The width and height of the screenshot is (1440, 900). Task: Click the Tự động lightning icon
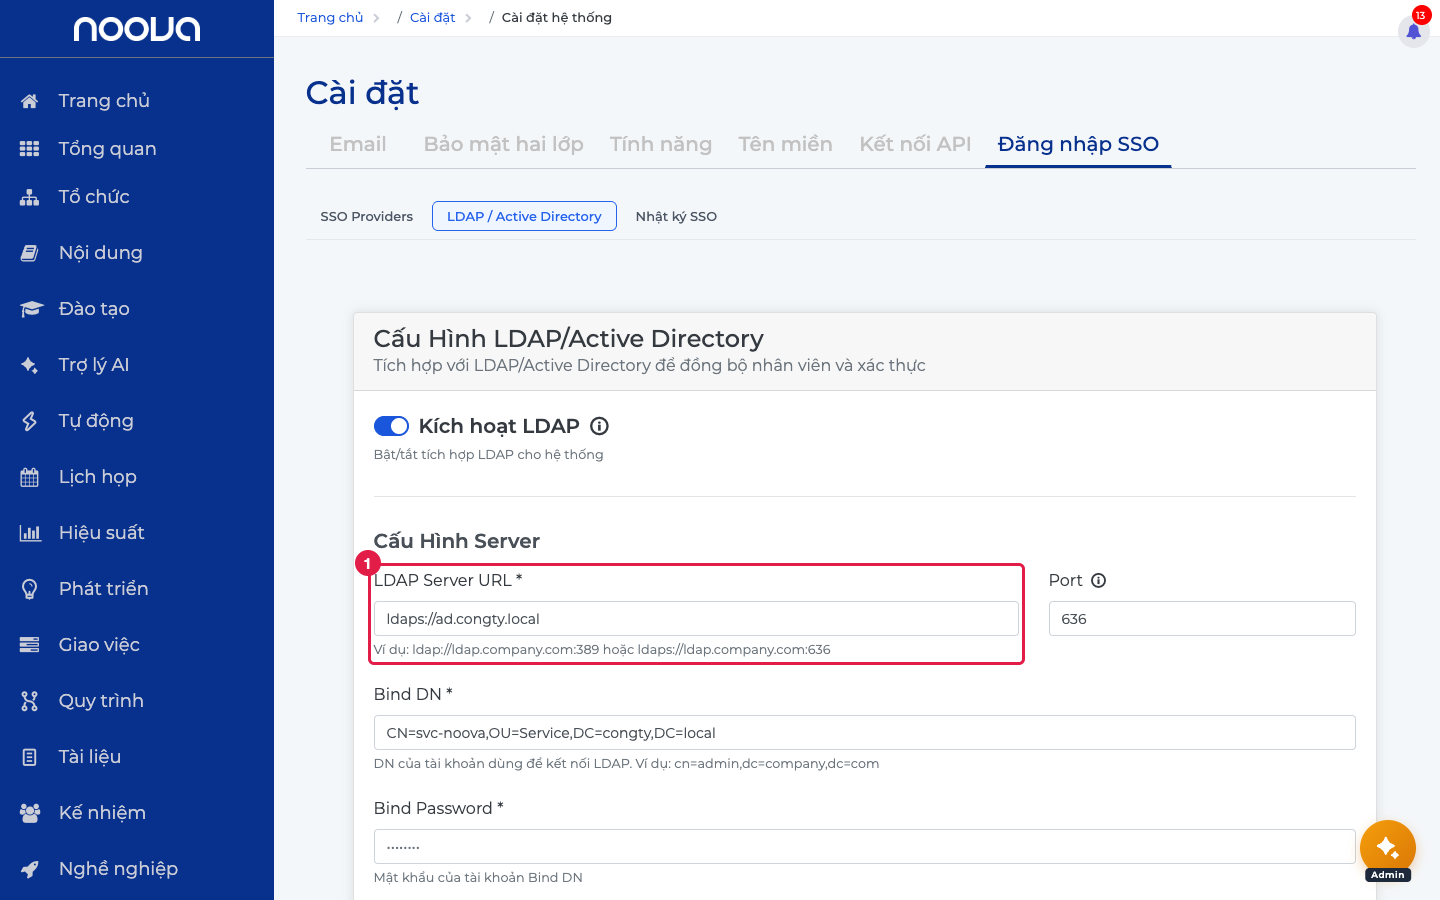tap(30, 421)
